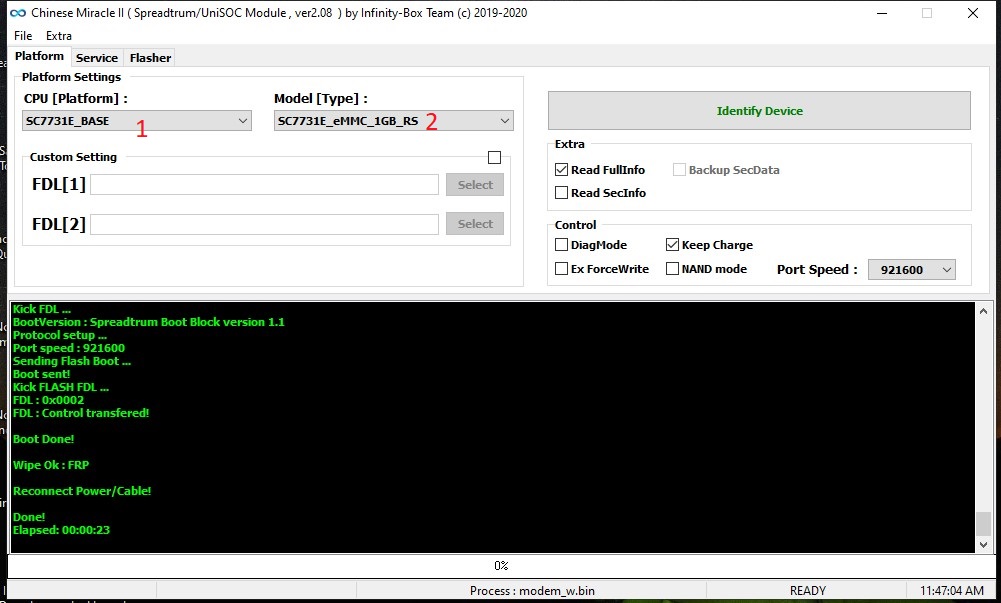Uncheck the Read FullInfo checkbox
1001x603 pixels.
562,170
